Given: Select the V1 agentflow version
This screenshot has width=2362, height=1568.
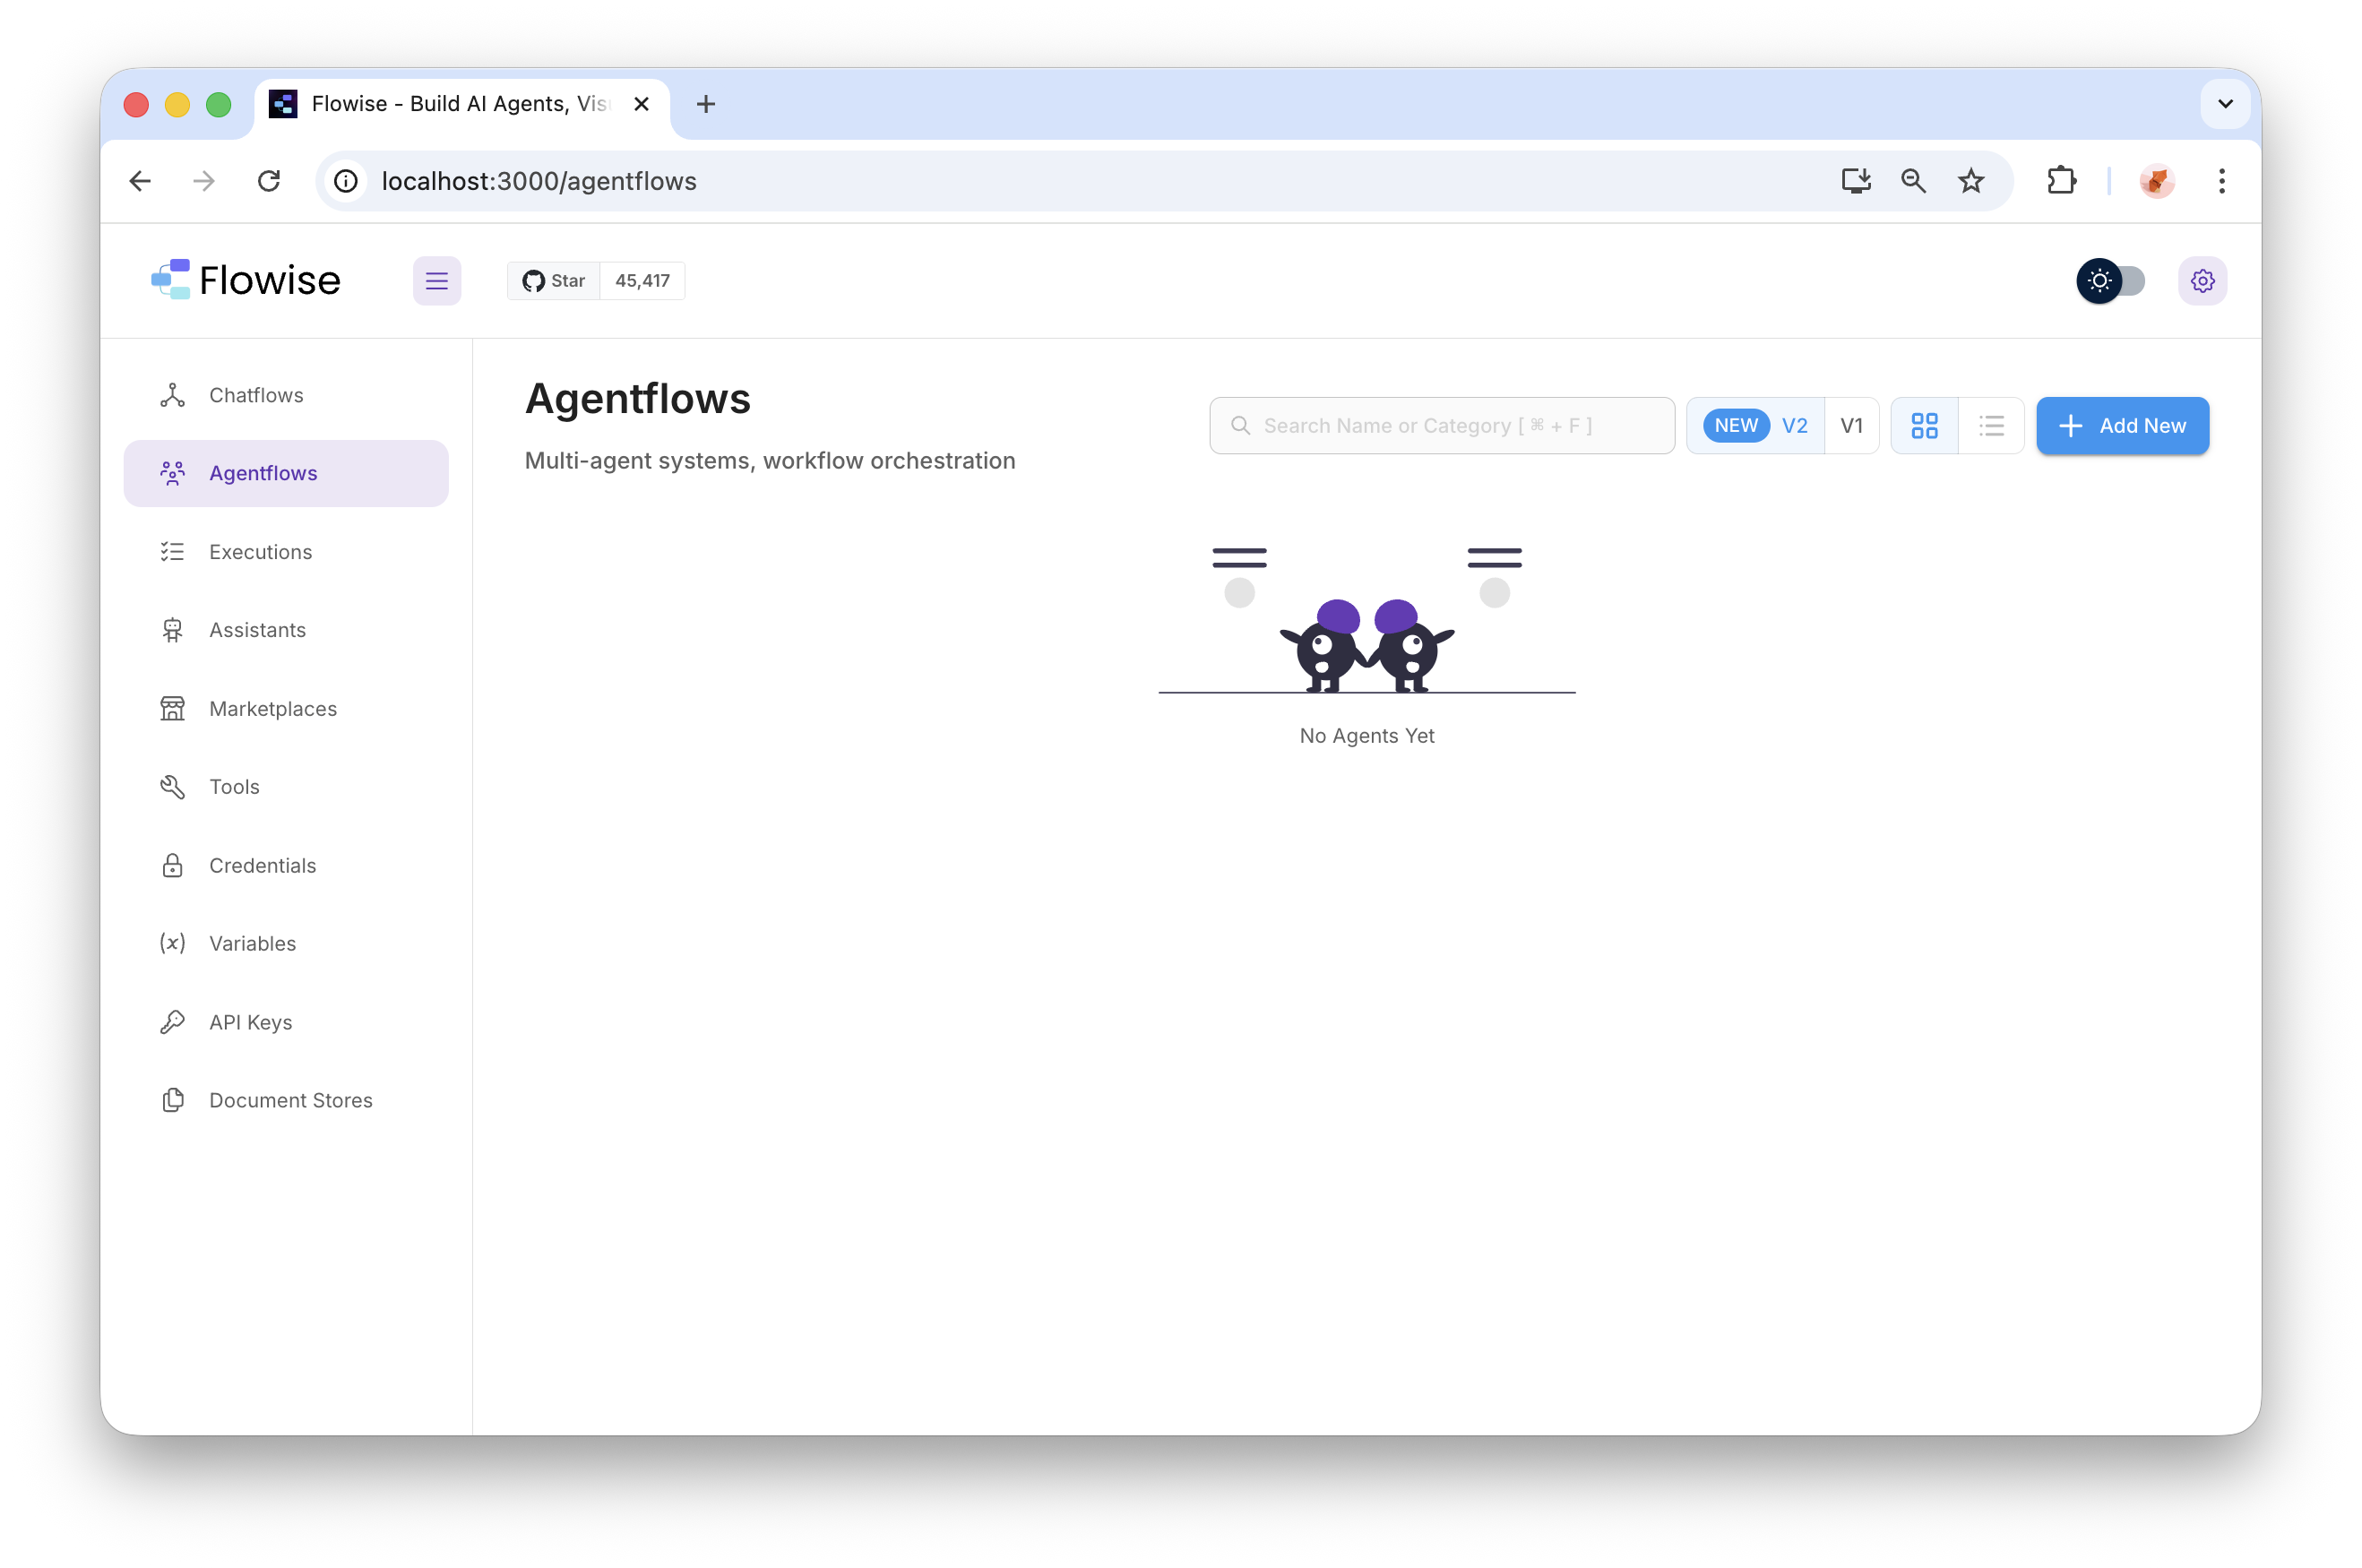Looking at the screenshot, I should (x=1850, y=426).
